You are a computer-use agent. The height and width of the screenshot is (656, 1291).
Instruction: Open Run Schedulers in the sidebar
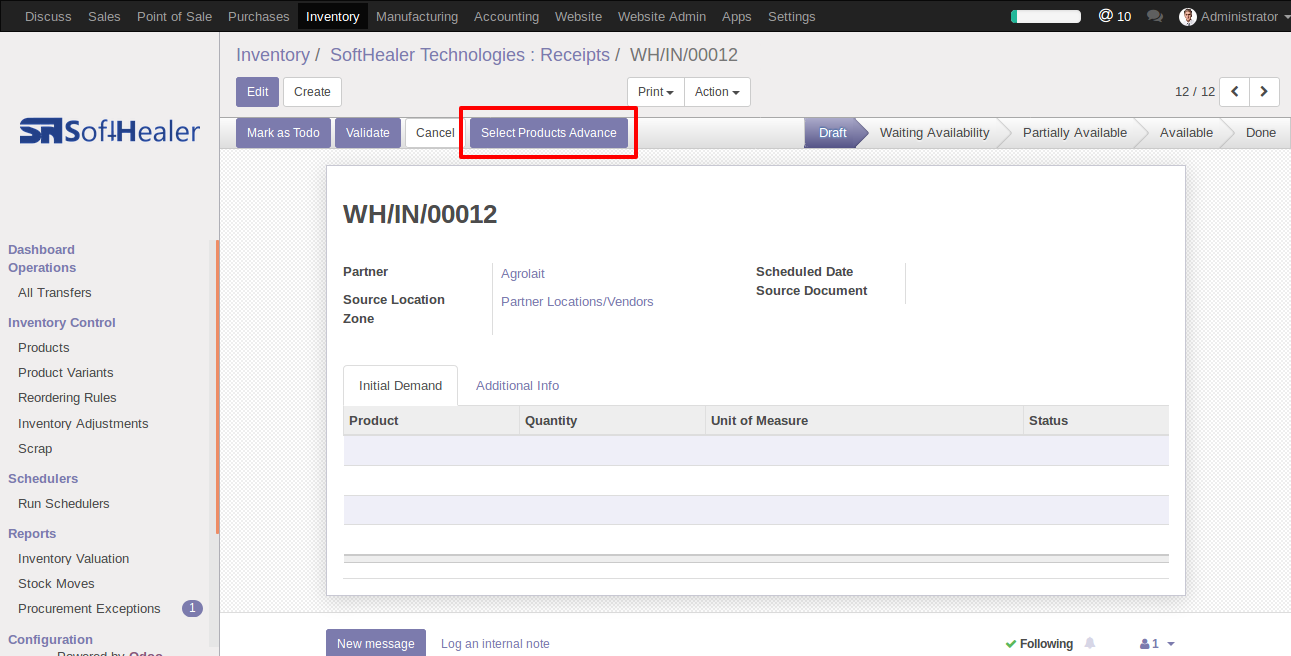[x=64, y=504]
